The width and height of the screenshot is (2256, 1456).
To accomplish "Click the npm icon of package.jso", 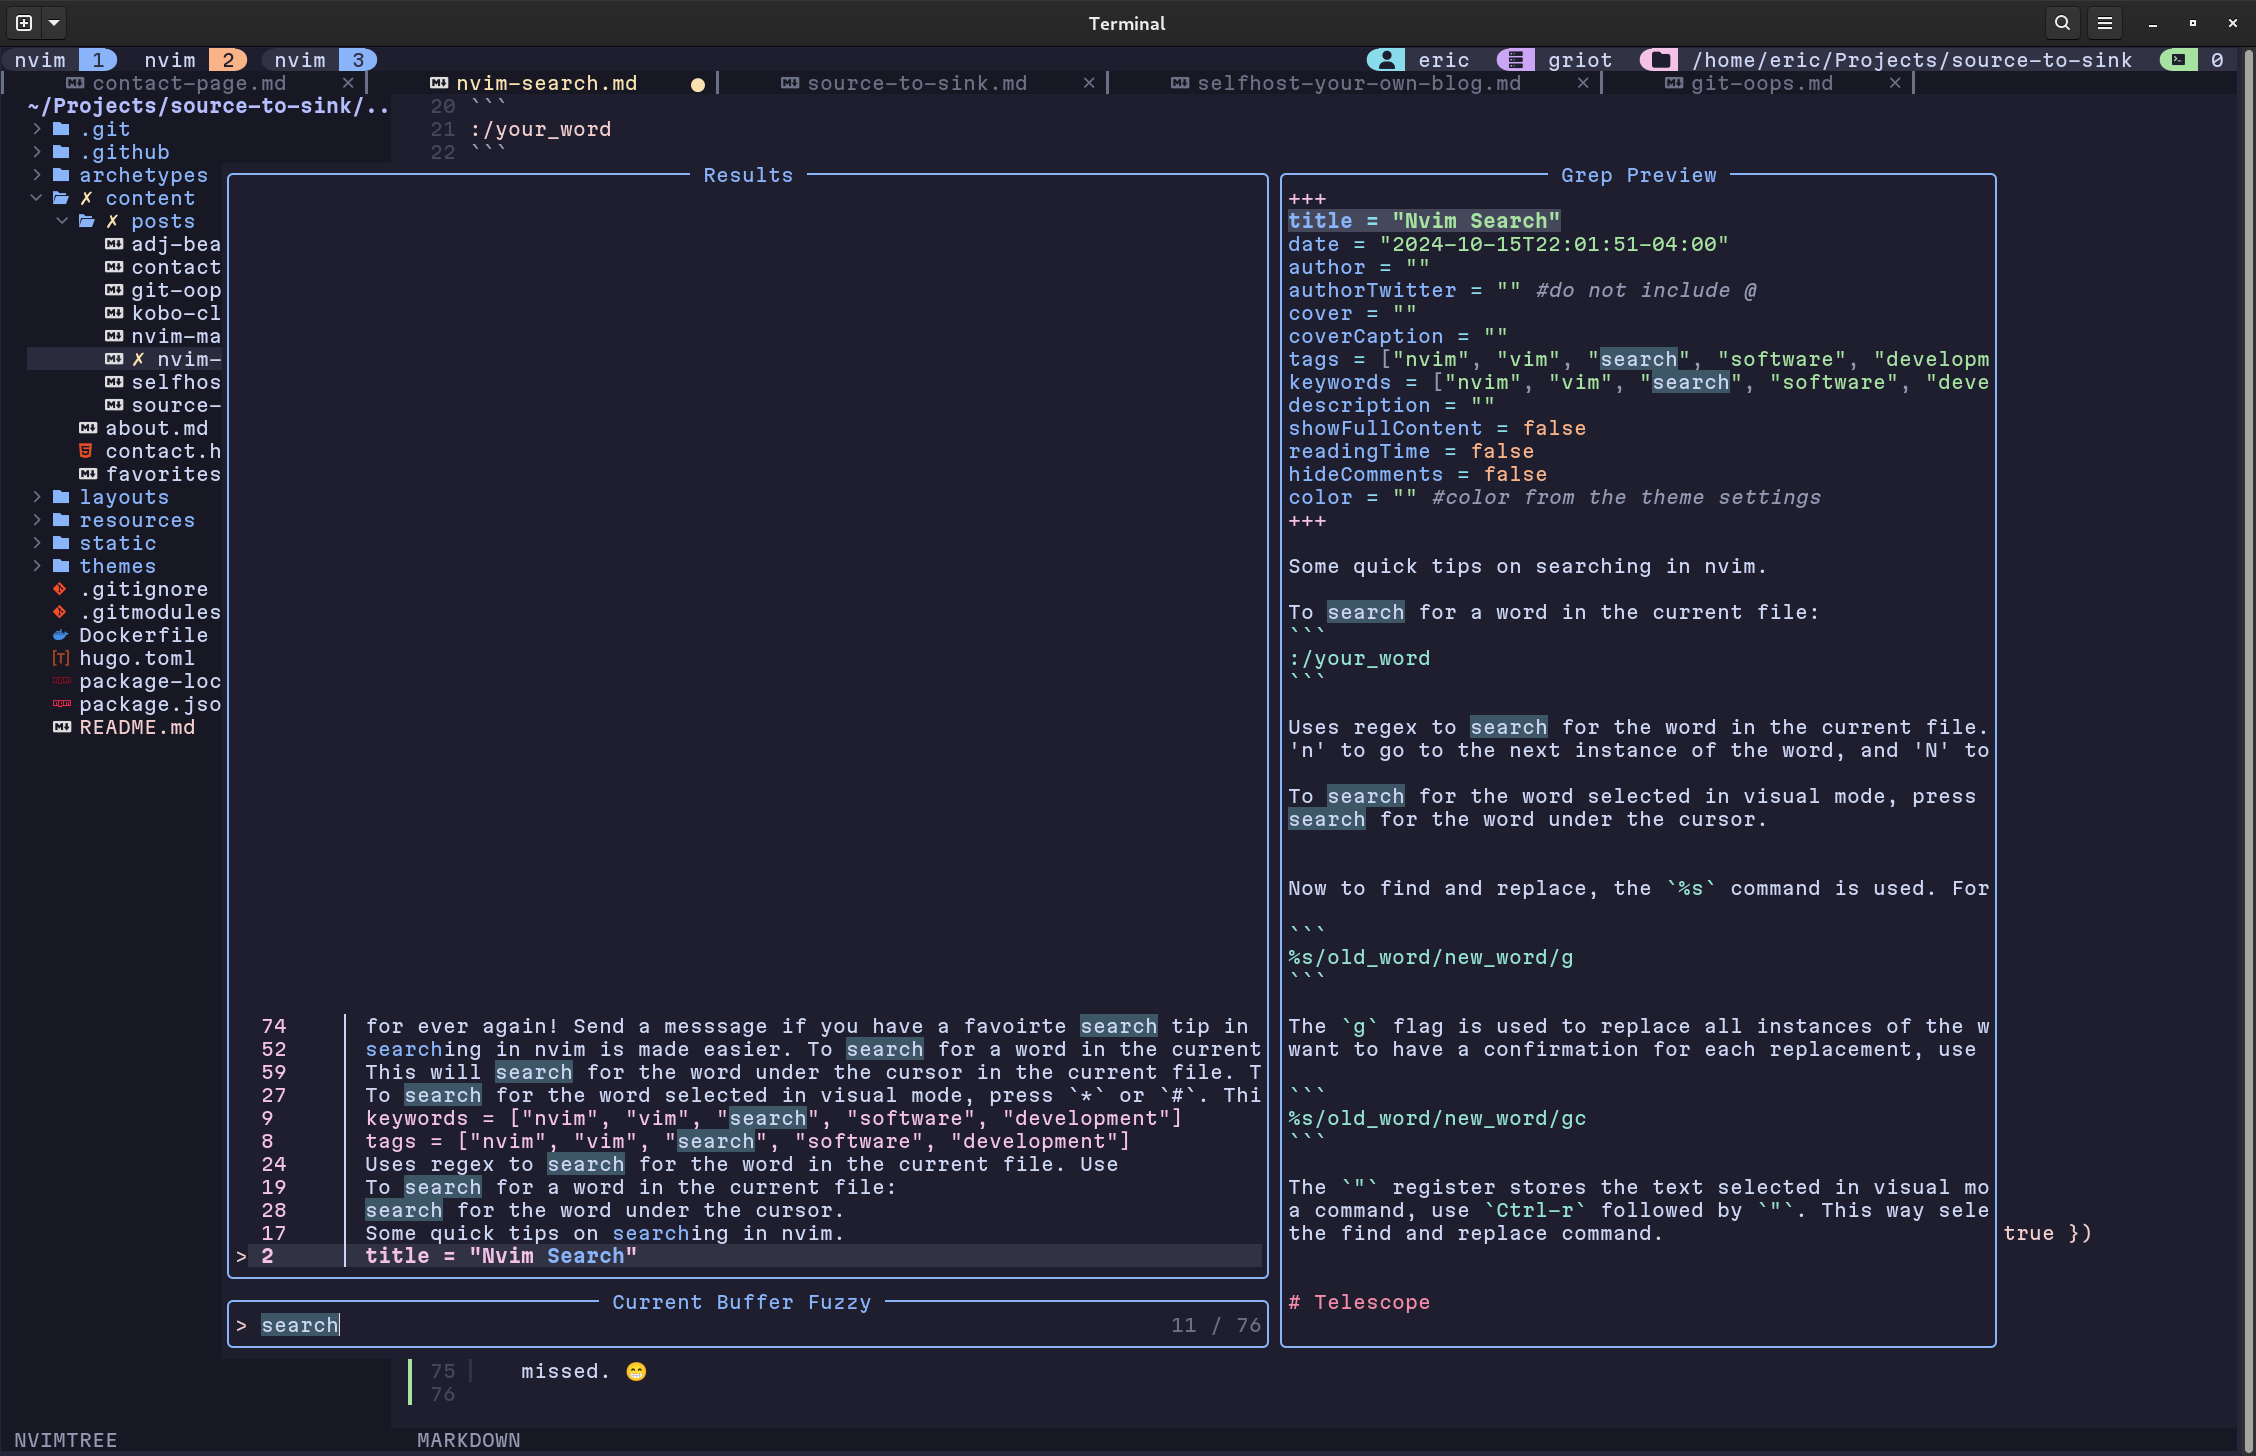I will 62,704.
